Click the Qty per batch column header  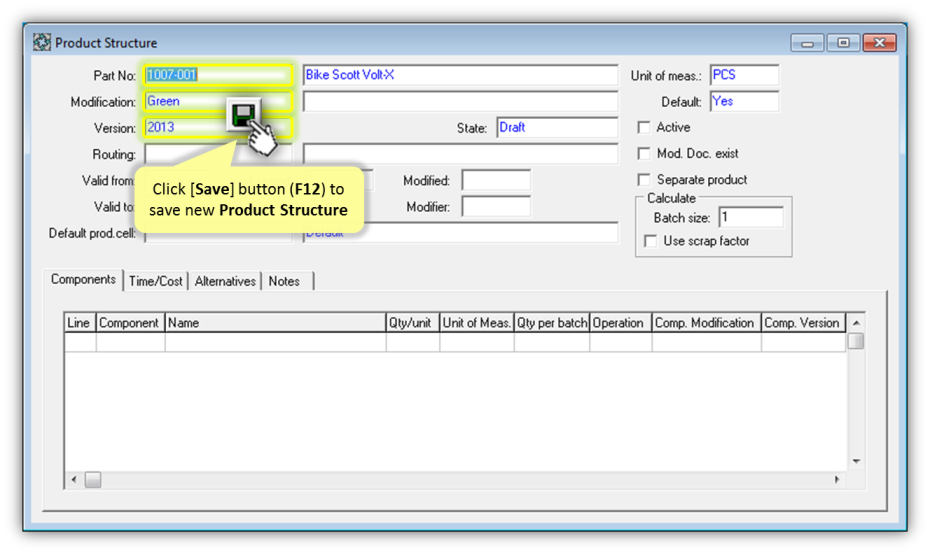pos(552,323)
